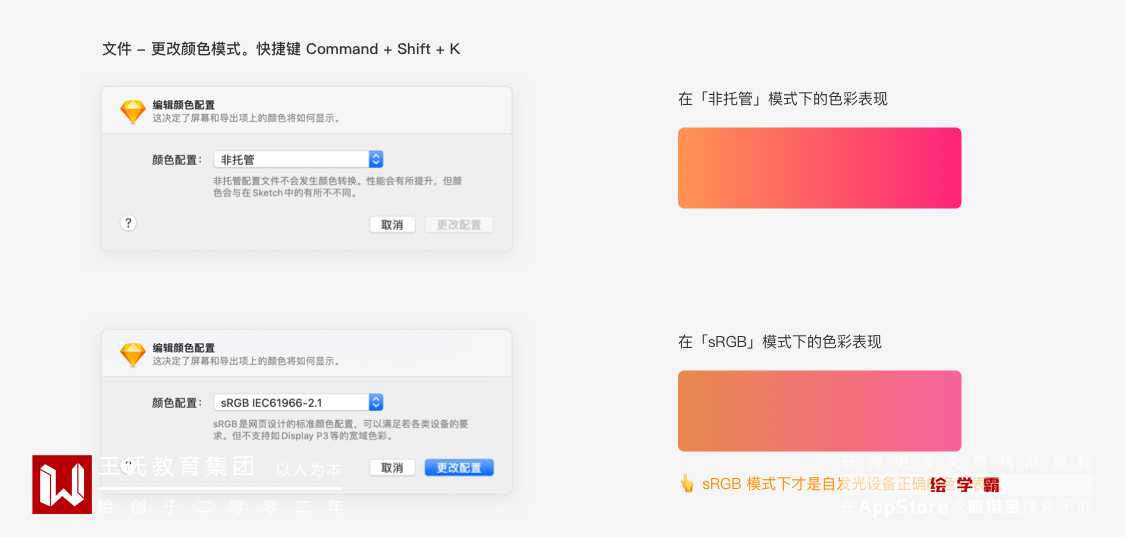1125x537 pixels.
Task: Click the red 绘学霸 text
Action: point(964,486)
